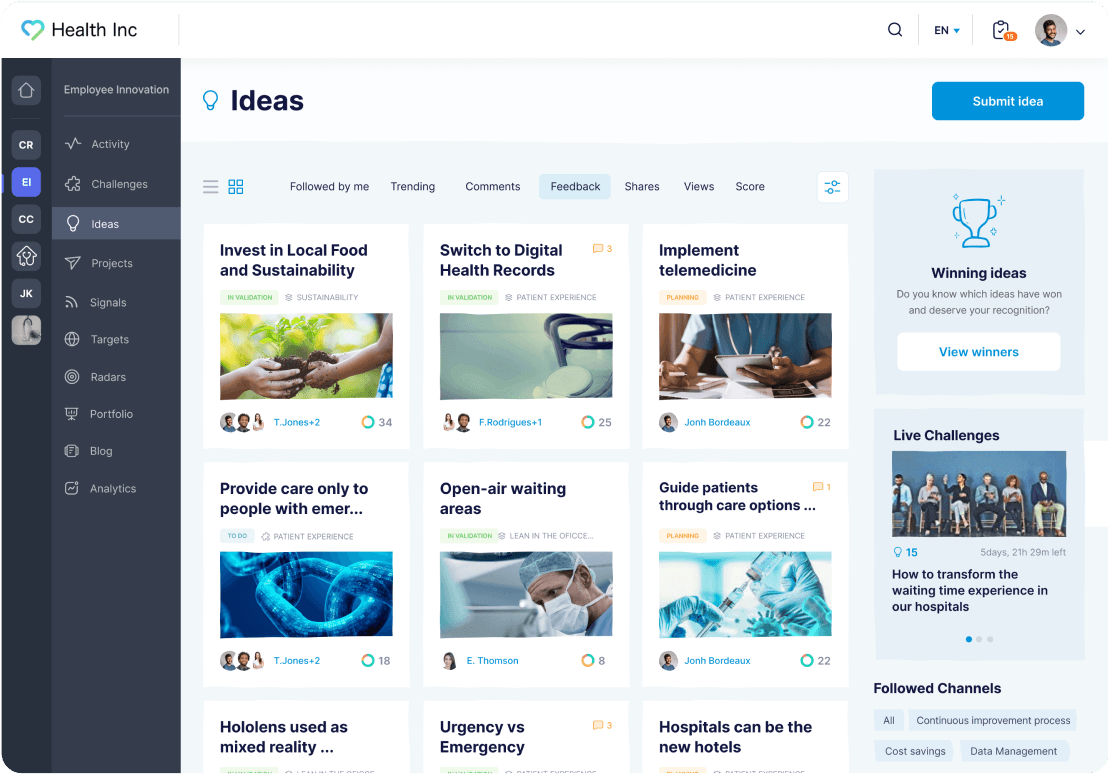Open the Employee Innovation sidebar heading

pyautogui.click(x=117, y=90)
